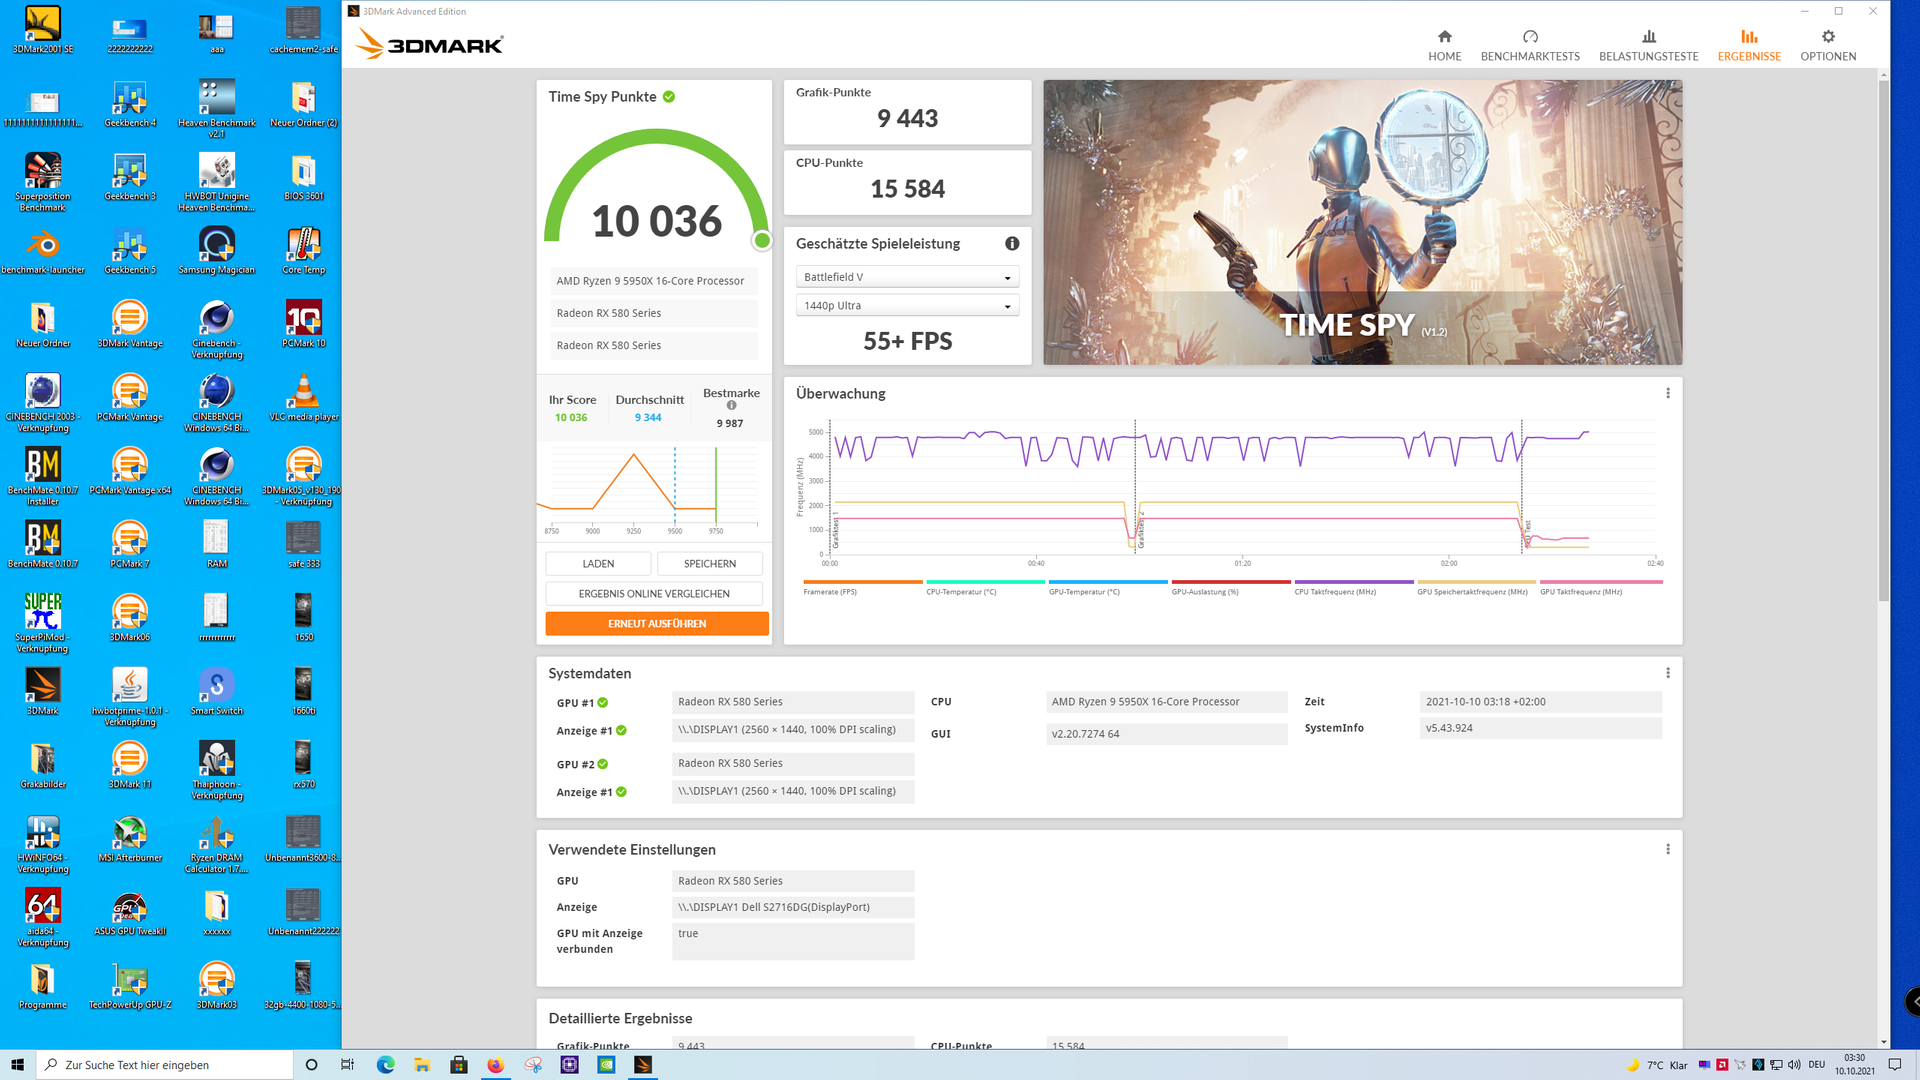Open VLC media player desktop icon

(x=304, y=397)
